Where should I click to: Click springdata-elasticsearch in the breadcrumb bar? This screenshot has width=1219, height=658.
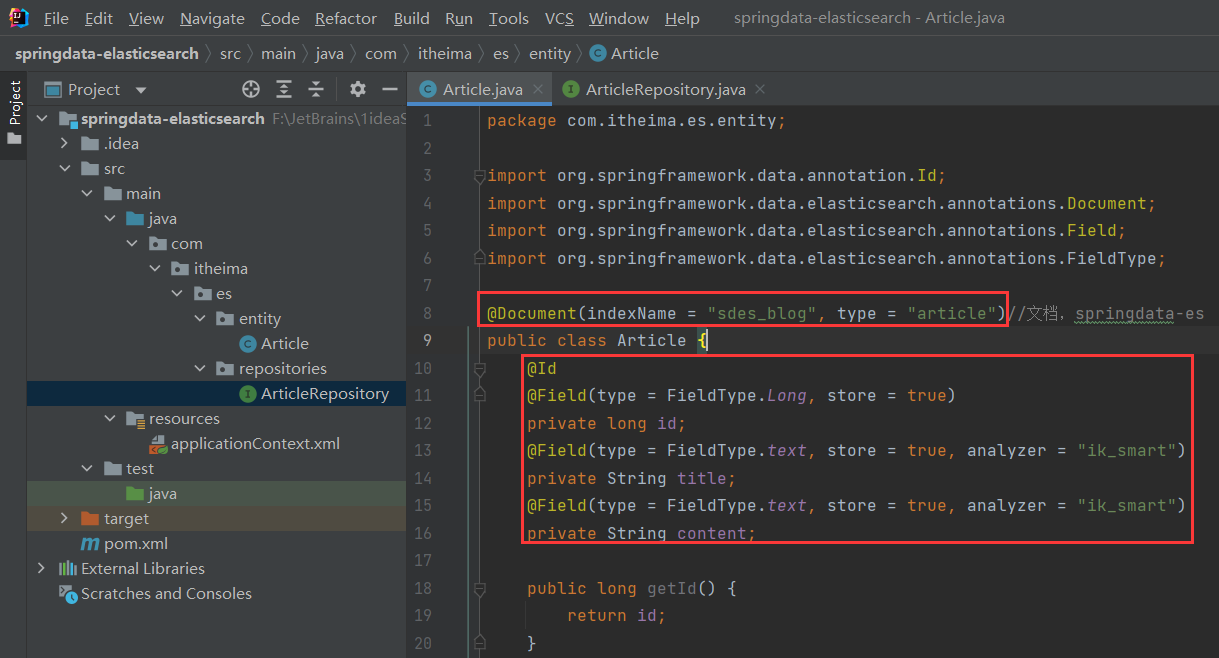(107, 53)
